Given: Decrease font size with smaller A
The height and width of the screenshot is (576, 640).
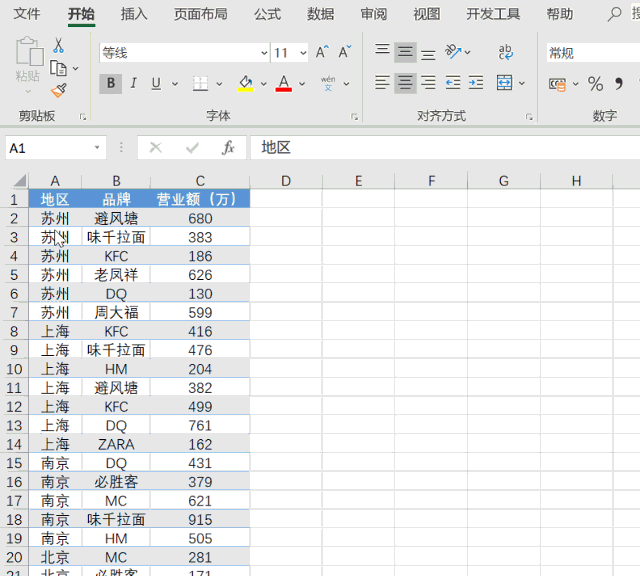Looking at the screenshot, I should 344,52.
